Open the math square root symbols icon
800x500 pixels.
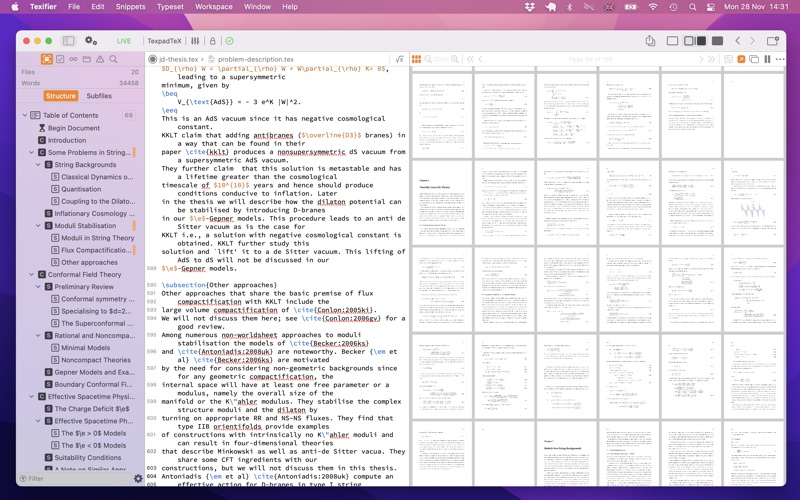tap(400, 59)
